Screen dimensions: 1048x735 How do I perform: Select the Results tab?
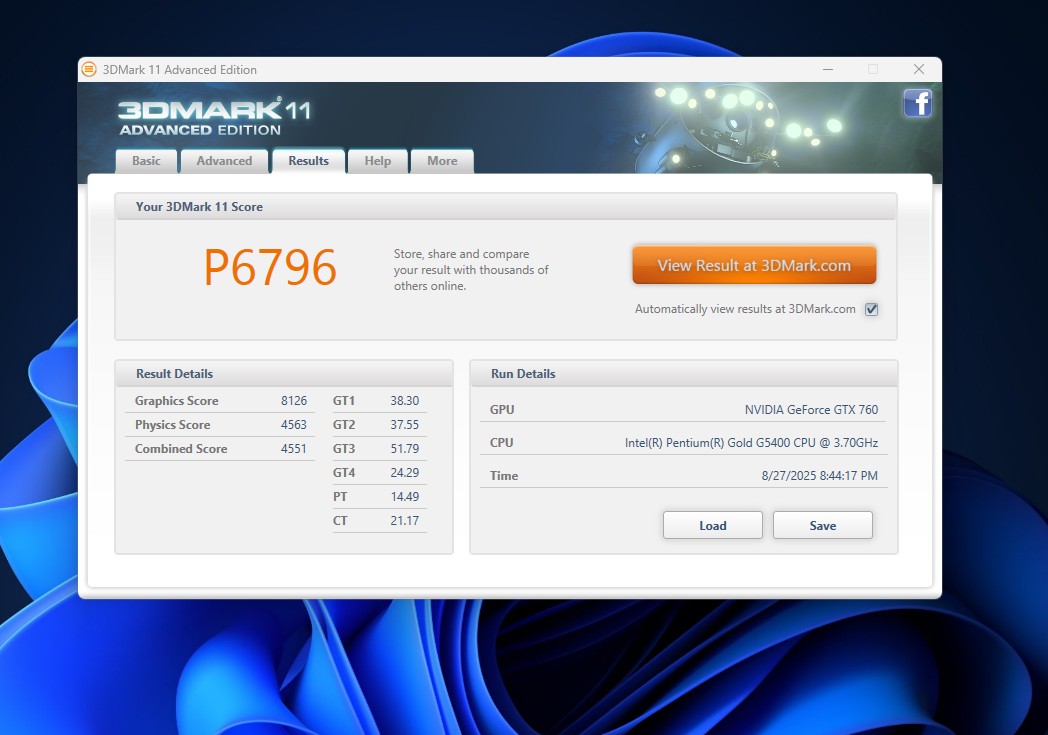308,161
